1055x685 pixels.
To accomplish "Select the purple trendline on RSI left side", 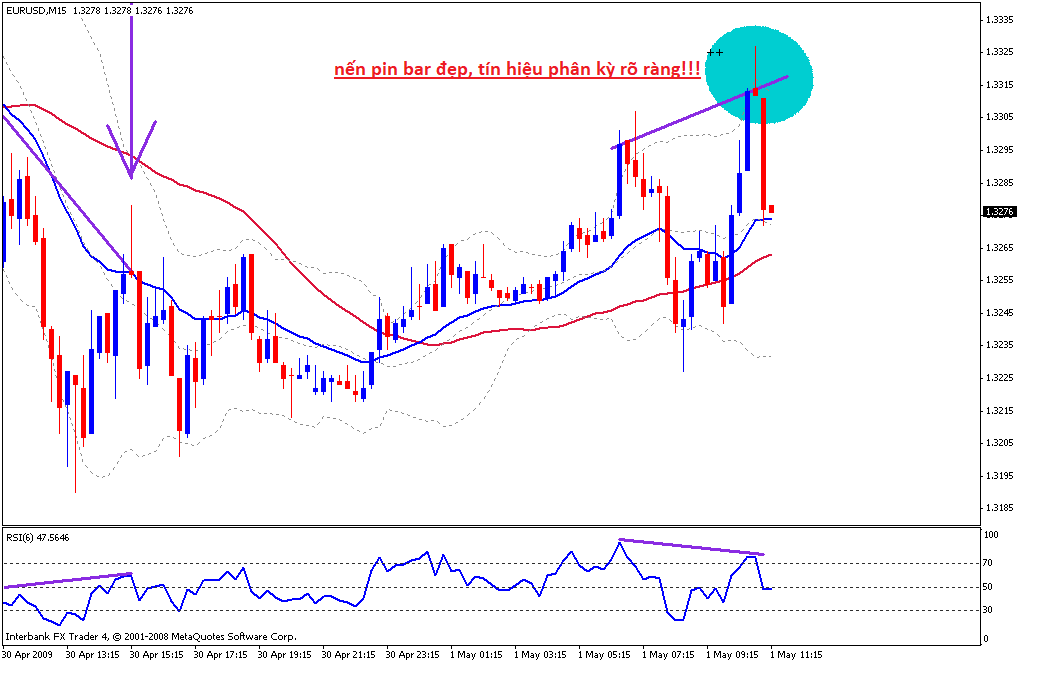I will tap(68, 580).
